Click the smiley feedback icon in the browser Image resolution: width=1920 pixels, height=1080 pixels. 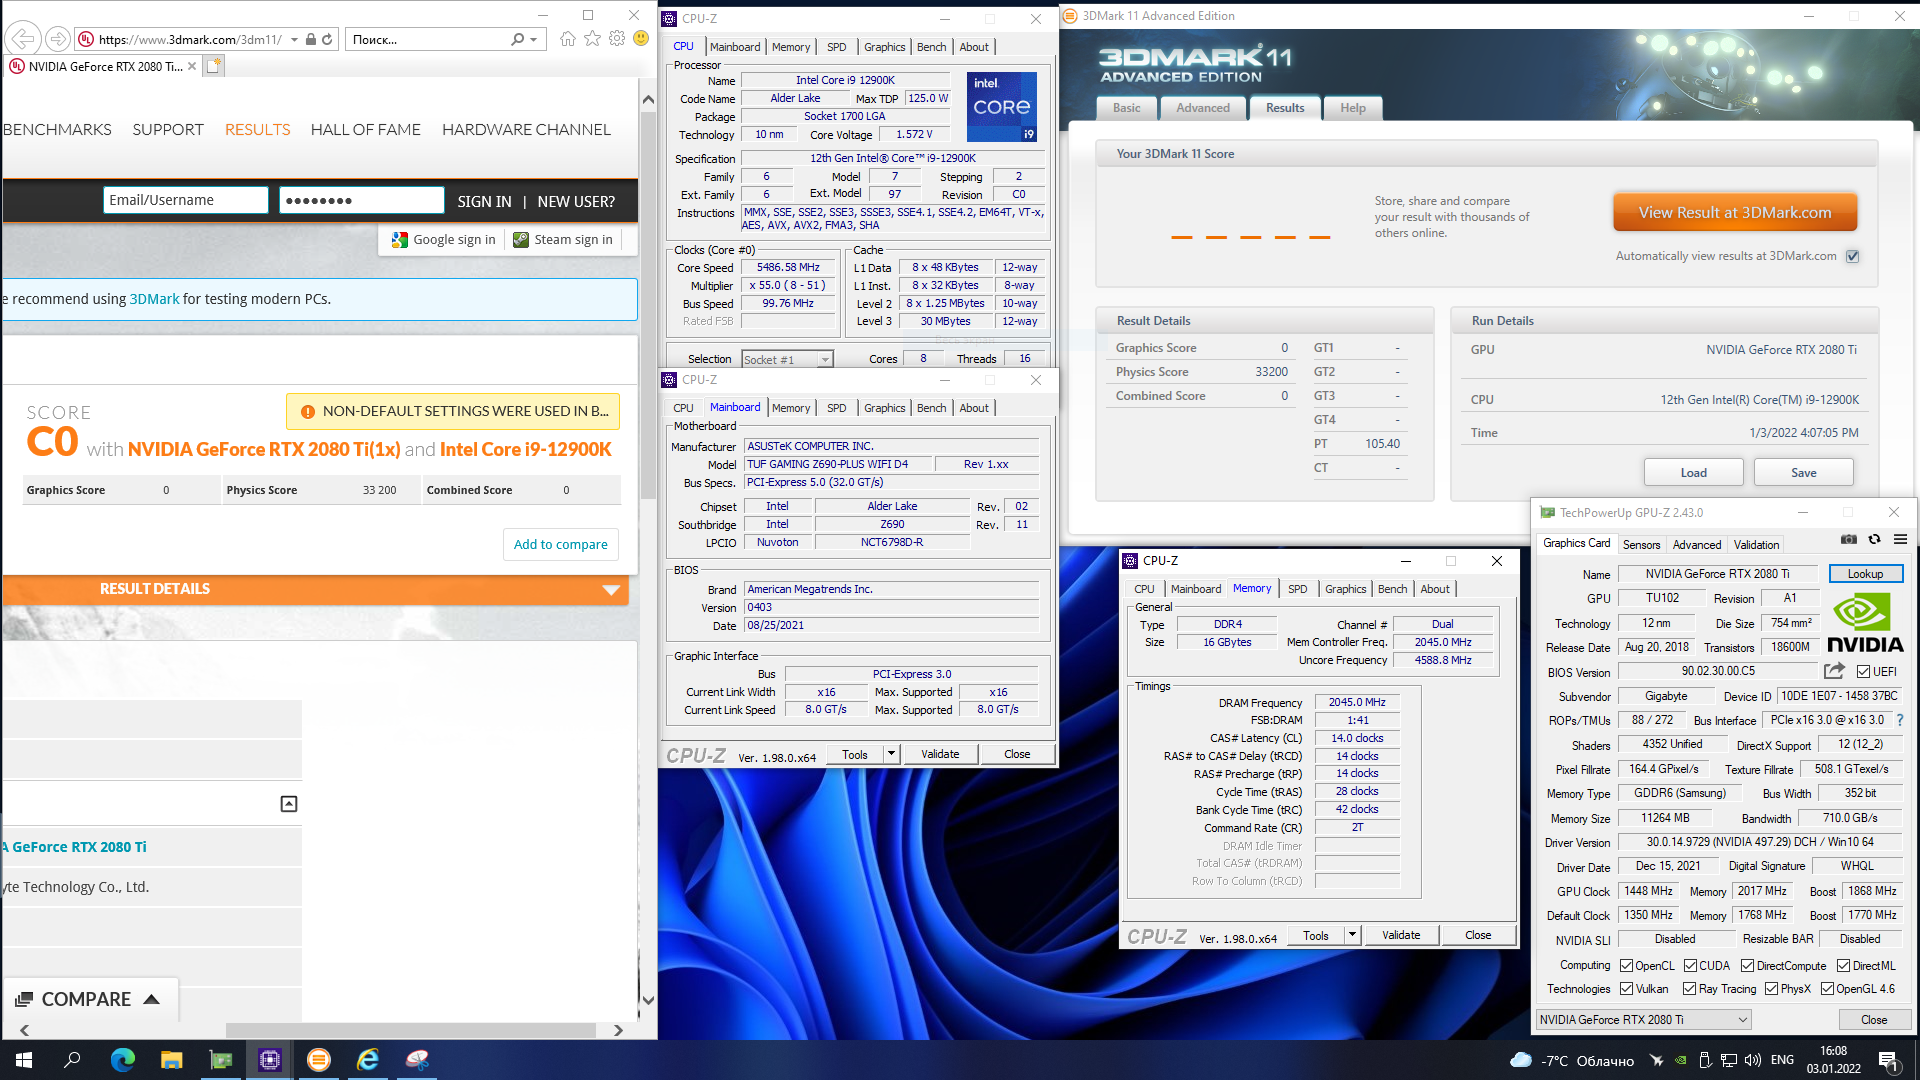click(x=641, y=39)
